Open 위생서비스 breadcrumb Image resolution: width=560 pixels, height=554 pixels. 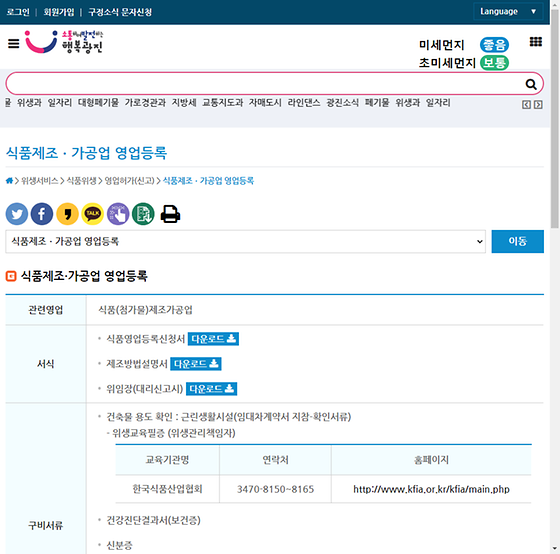coord(39,181)
